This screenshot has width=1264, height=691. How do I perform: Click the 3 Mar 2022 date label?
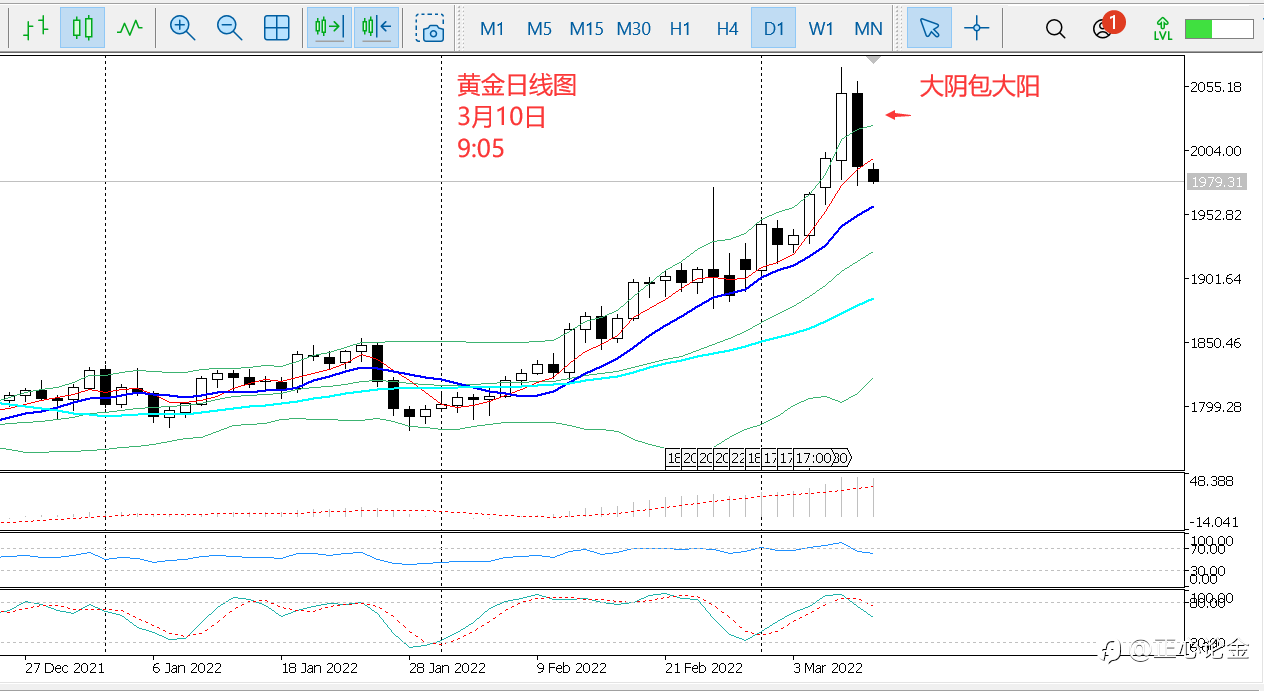pyautogui.click(x=828, y=667)
